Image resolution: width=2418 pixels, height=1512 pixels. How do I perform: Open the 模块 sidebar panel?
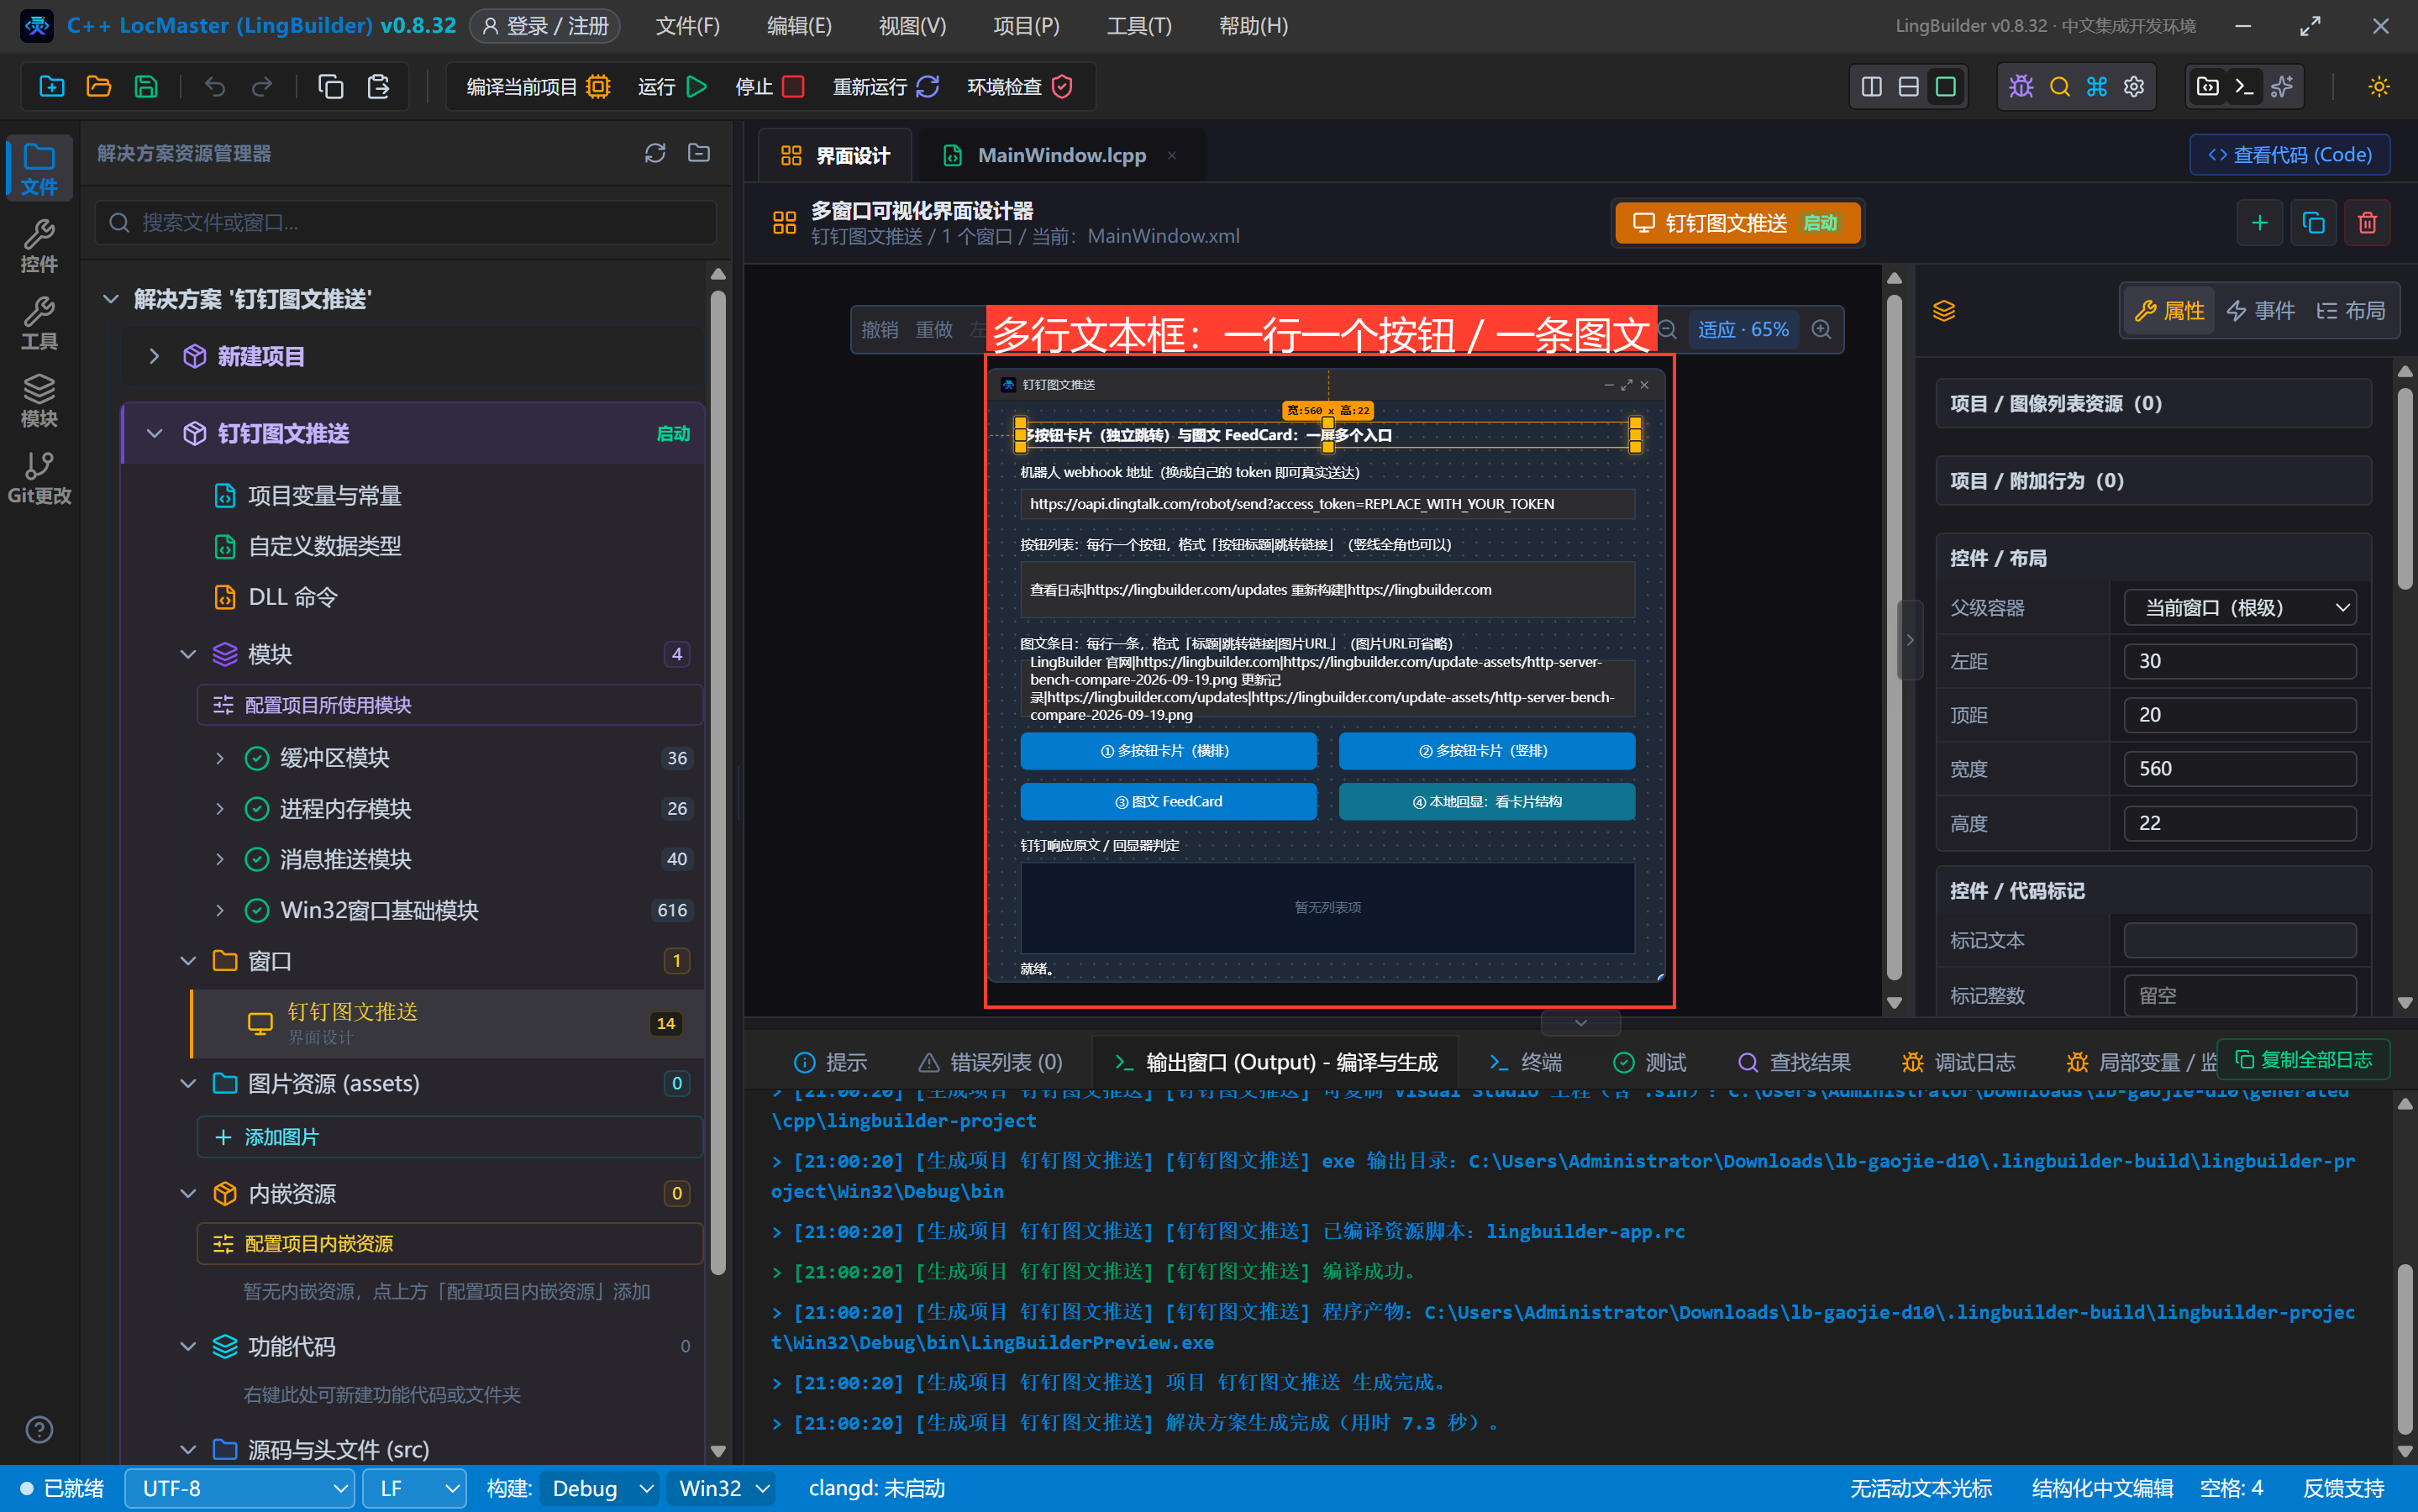pyautogui.click(x=39, y=400)
